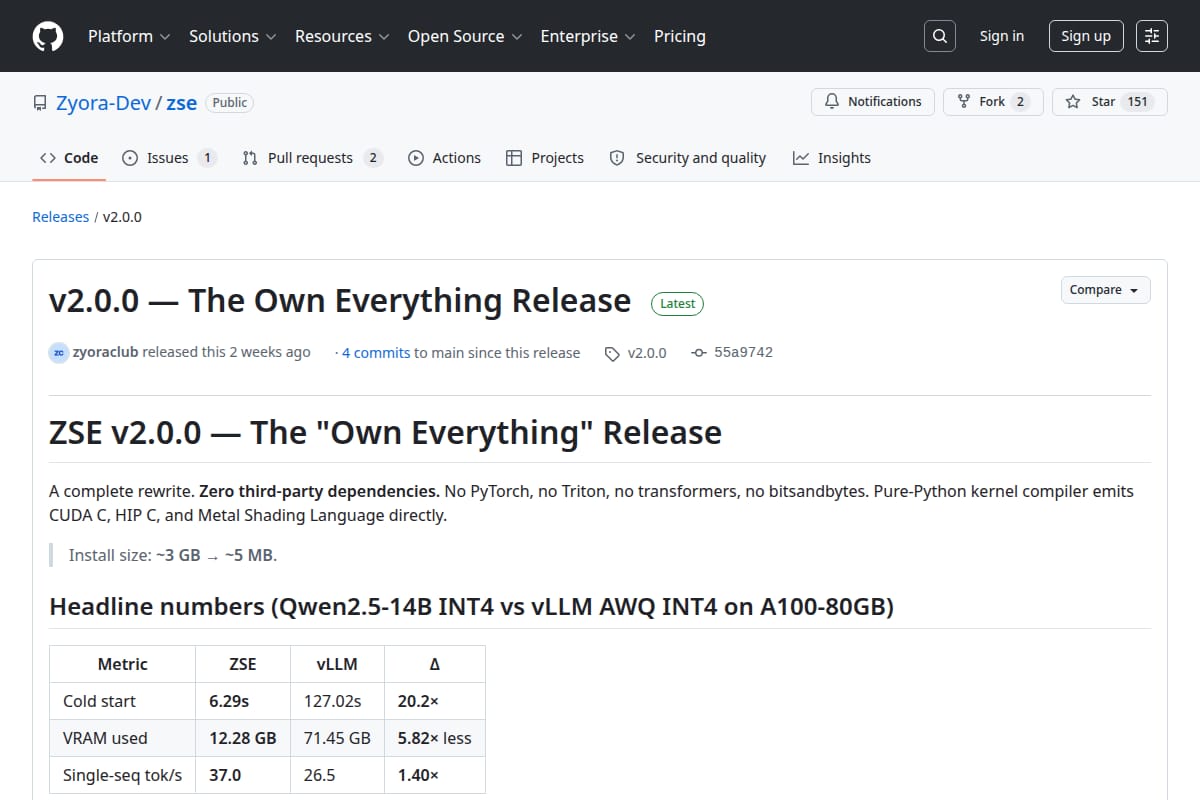The image size is (1200, 800).
Task: Open the zse repository link
Action: pos(181,103)
